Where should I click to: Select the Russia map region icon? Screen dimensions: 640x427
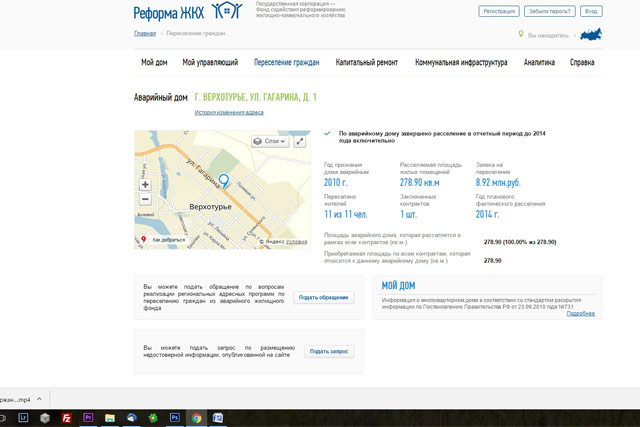(x=590, y=34)
